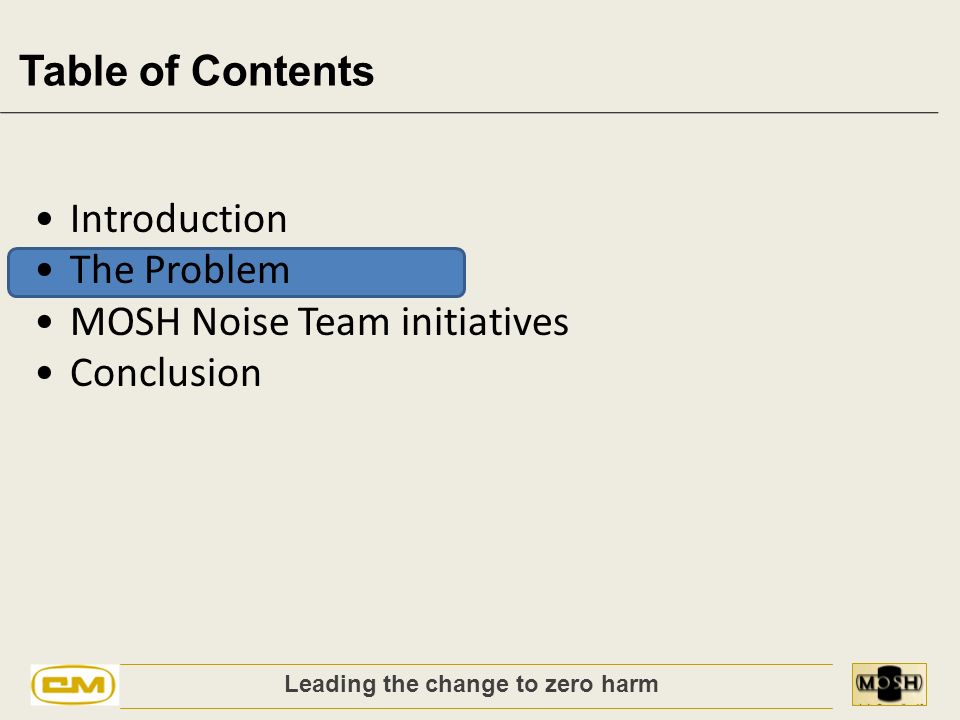Open MOSH Noise Team initiatives item
The width and height of the screenshot is (960, 720).
[x=319, y=321]
